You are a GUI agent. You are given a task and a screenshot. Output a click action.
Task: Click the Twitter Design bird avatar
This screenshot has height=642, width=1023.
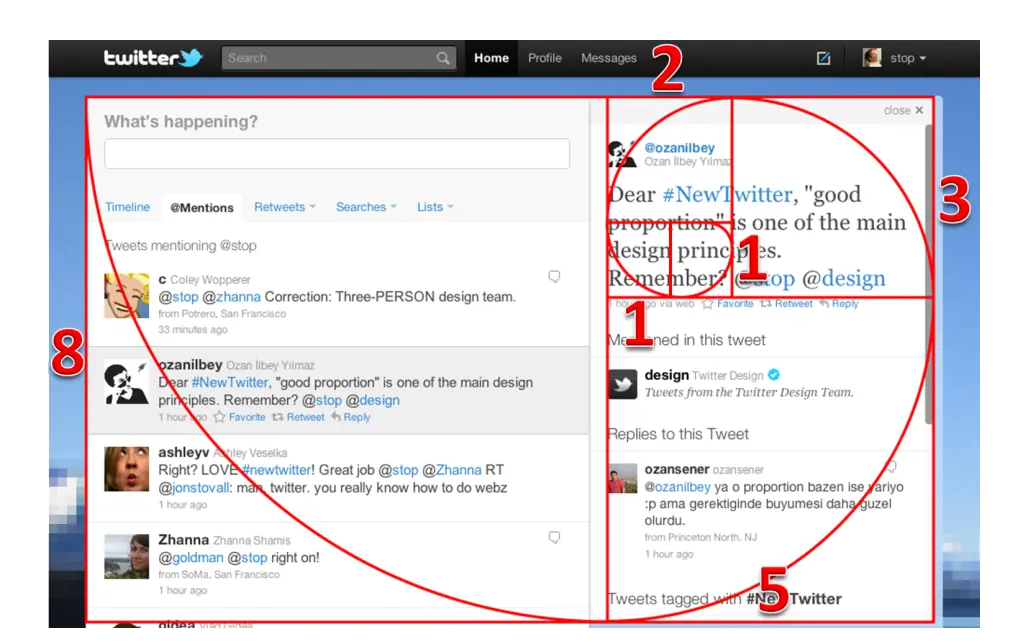(622, 384)
